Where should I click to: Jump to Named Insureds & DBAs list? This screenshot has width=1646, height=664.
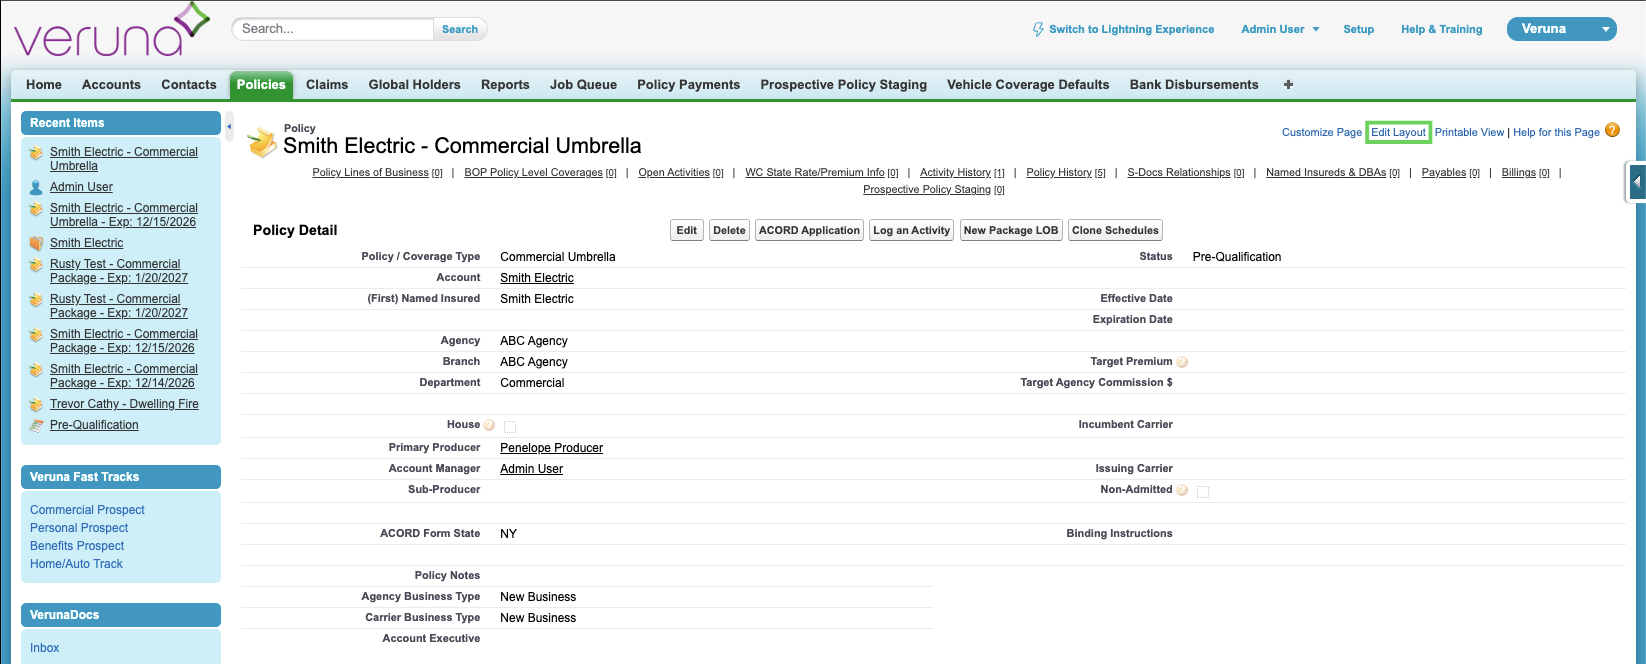pyautogui.click(x=1332, y=173)
